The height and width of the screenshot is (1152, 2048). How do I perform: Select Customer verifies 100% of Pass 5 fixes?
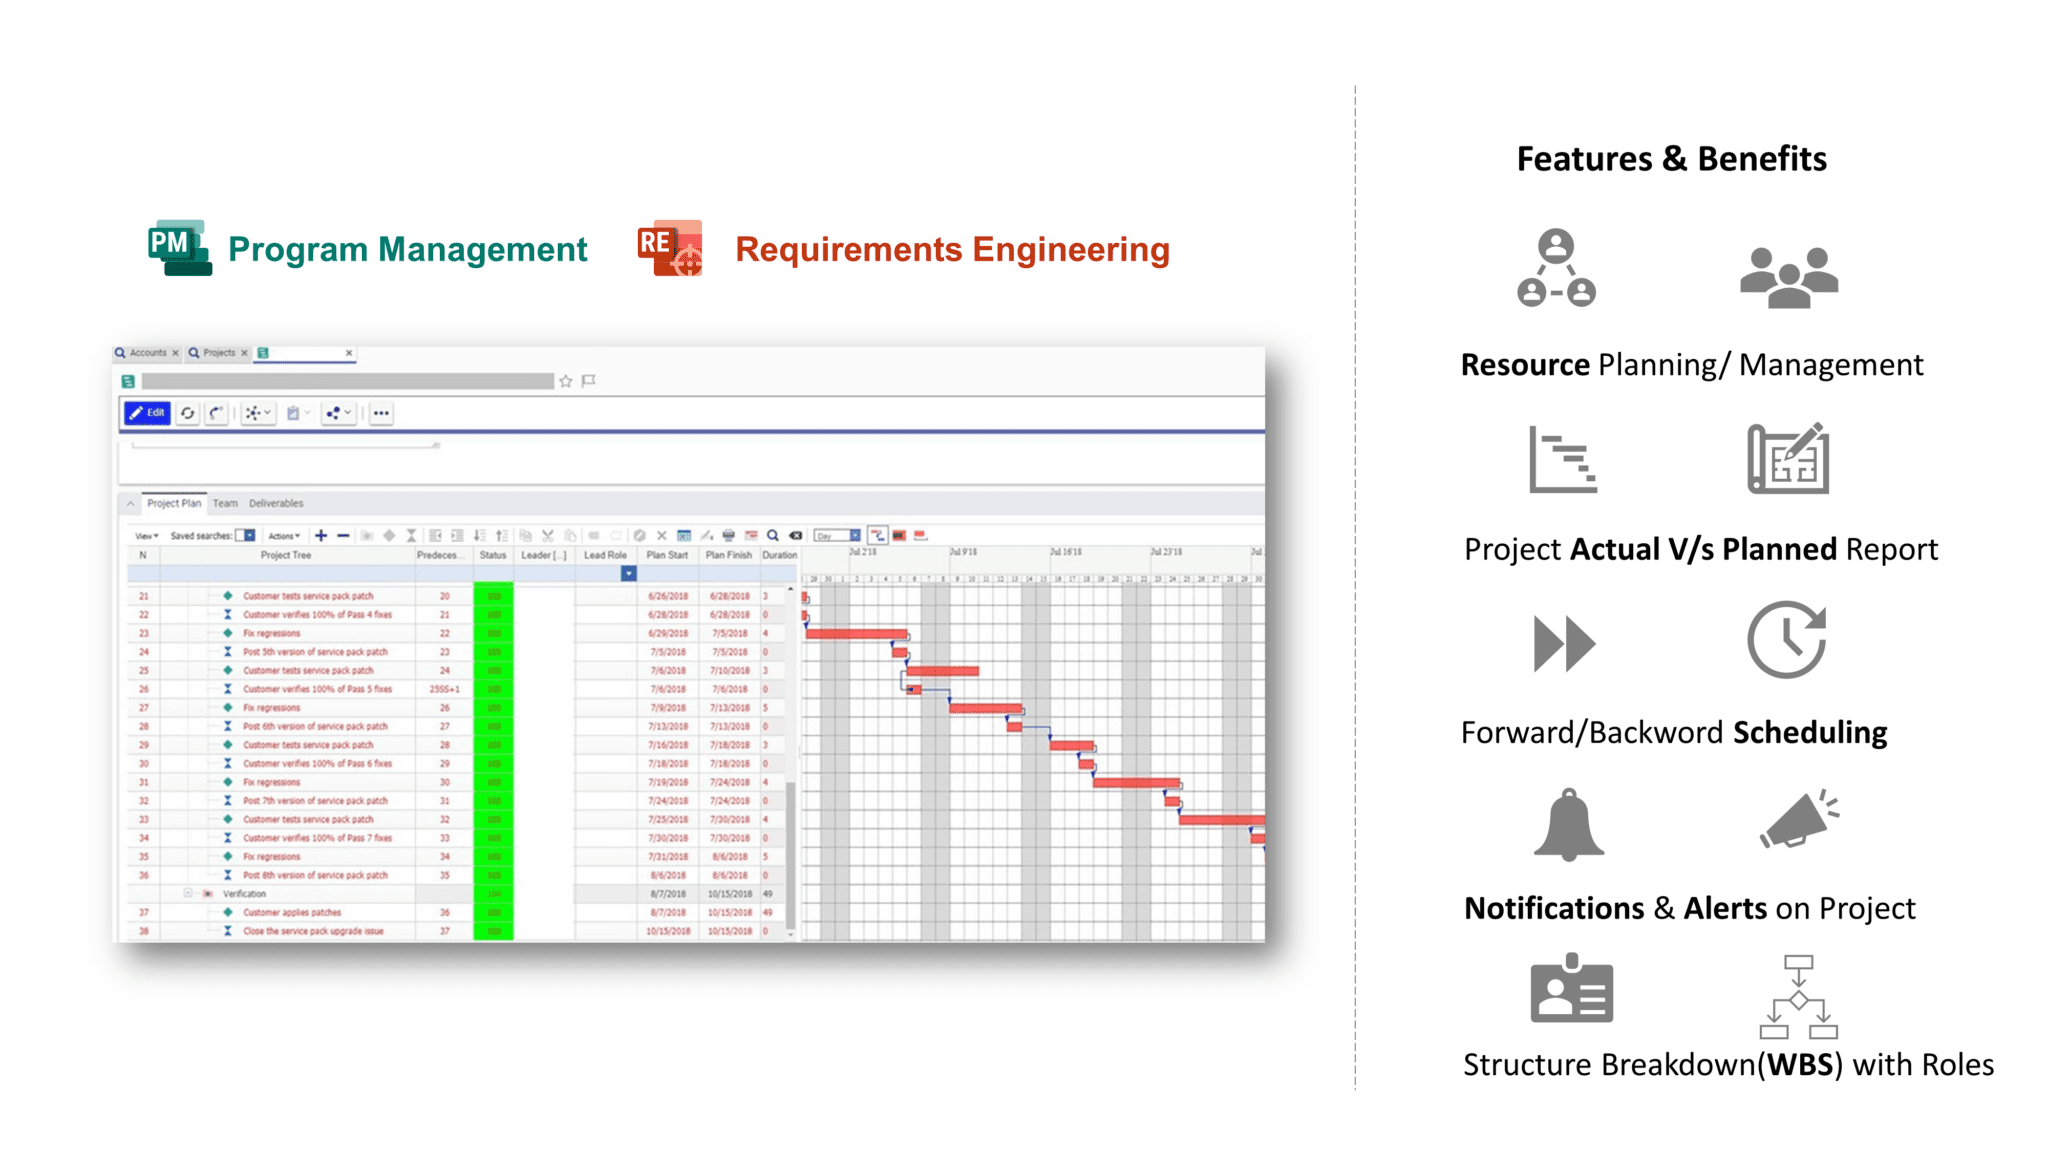(318, 689)
